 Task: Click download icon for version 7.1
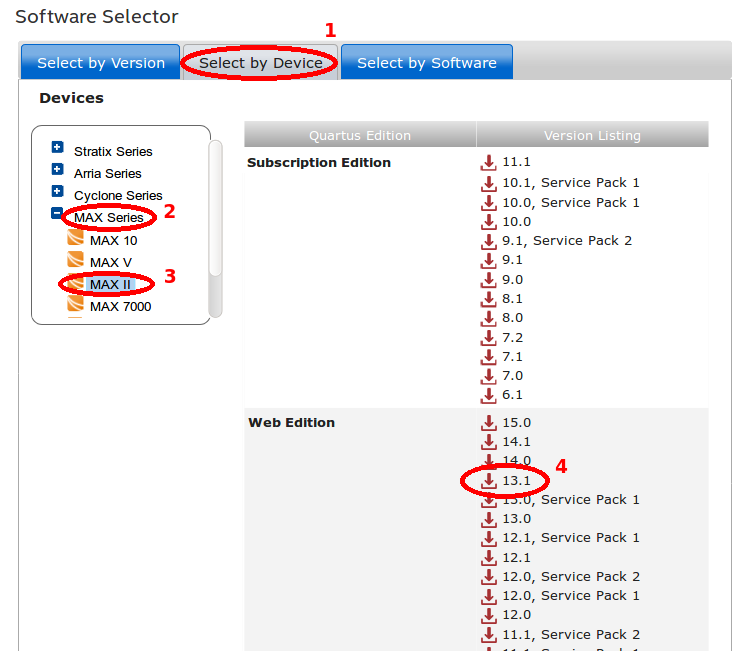(x=488, y=357)
